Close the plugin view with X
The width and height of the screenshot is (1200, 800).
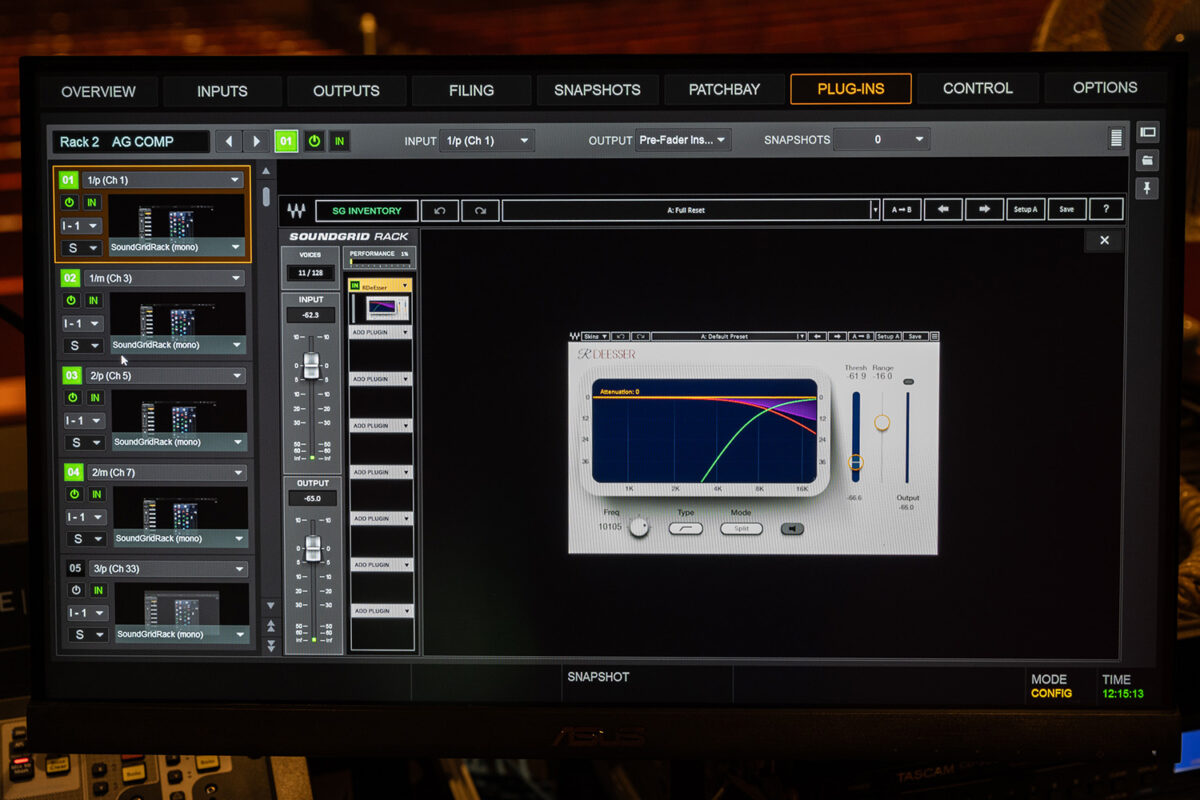tap(1104, 240)
